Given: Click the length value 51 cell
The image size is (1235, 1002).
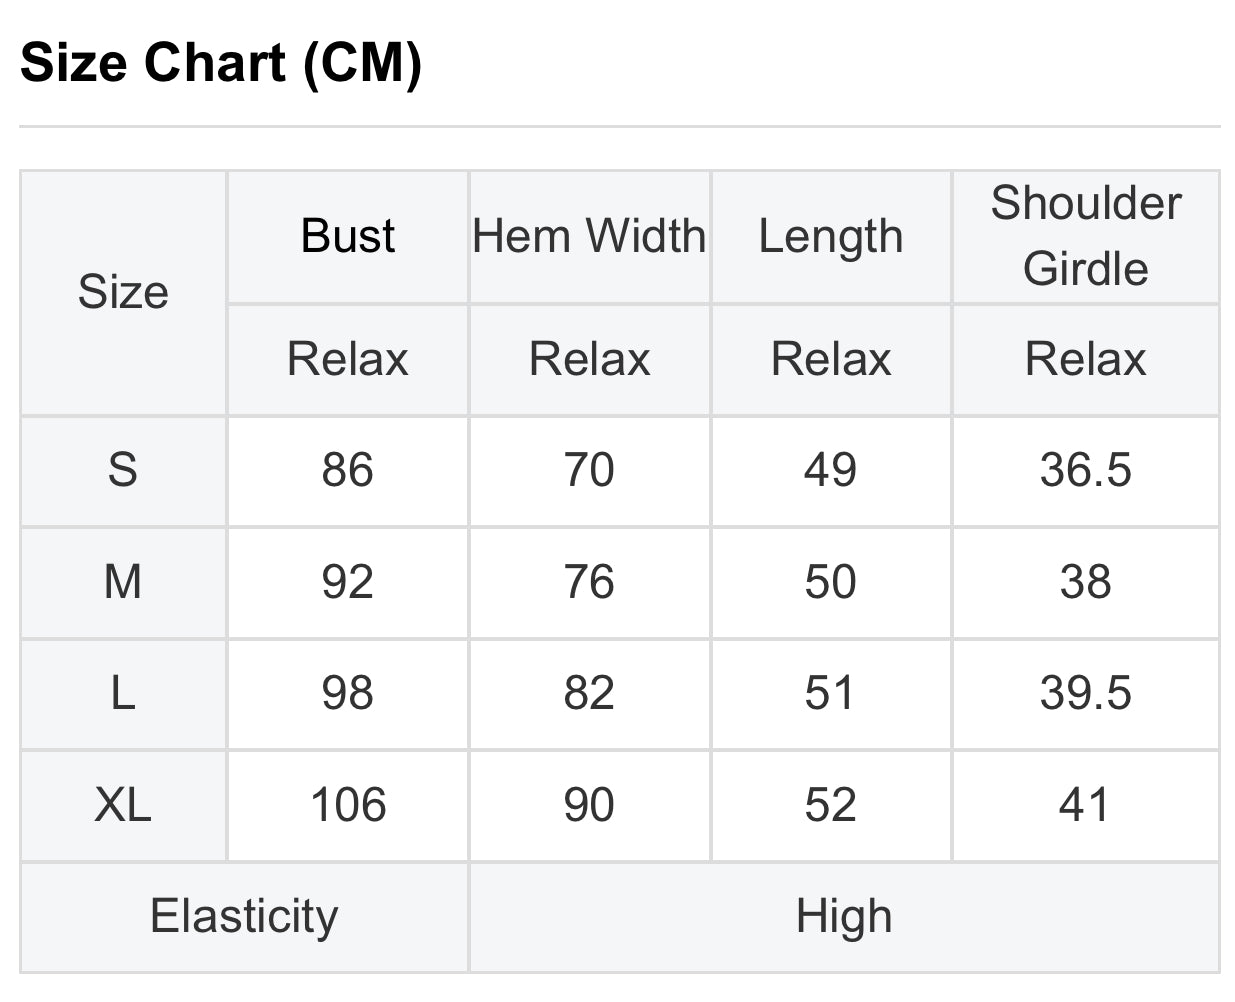Looking at the screenshot, I should point(830,693).
